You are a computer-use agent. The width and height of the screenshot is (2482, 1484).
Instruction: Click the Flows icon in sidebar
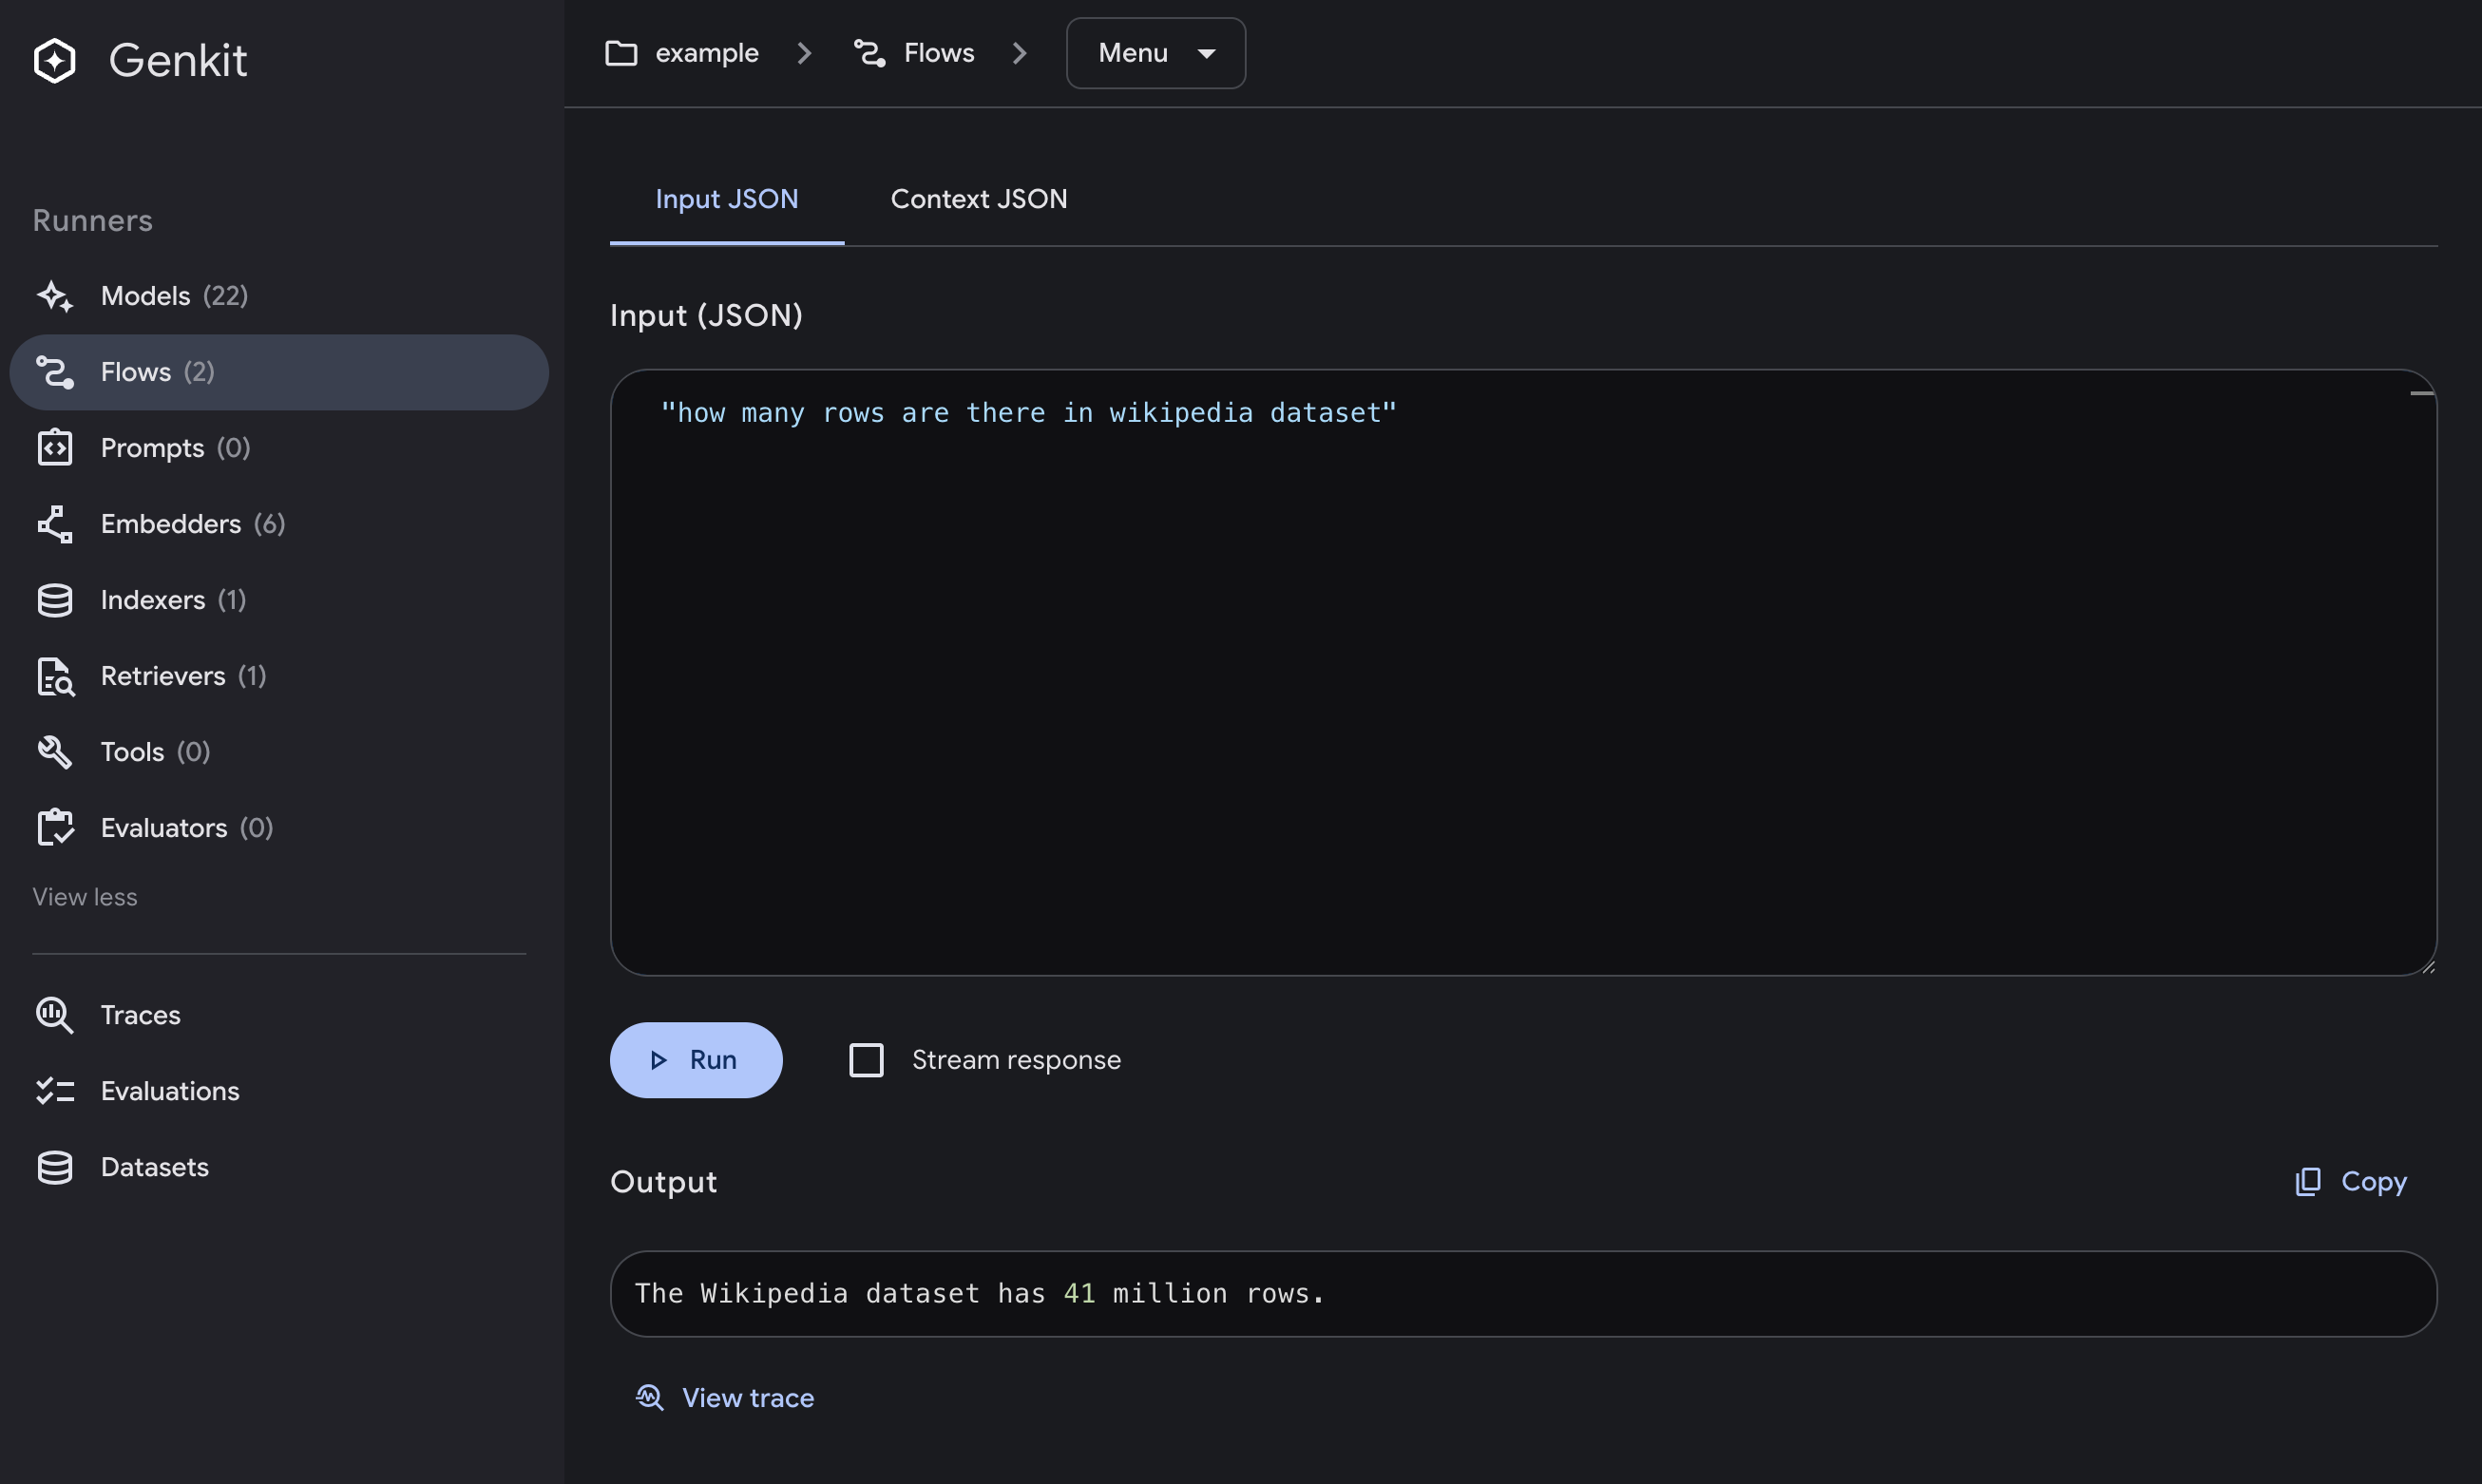click(55, 372)
